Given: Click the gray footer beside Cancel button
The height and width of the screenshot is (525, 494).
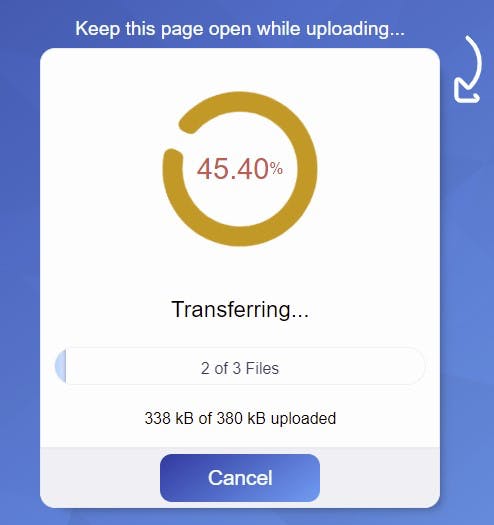Looking at the screenshot, I should click(100, 478).
